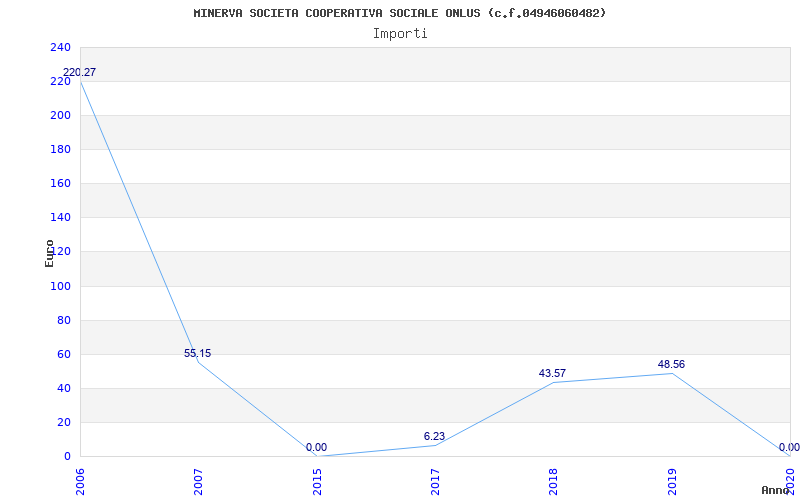Click the 2006 x-axis year label

(80, 482)
